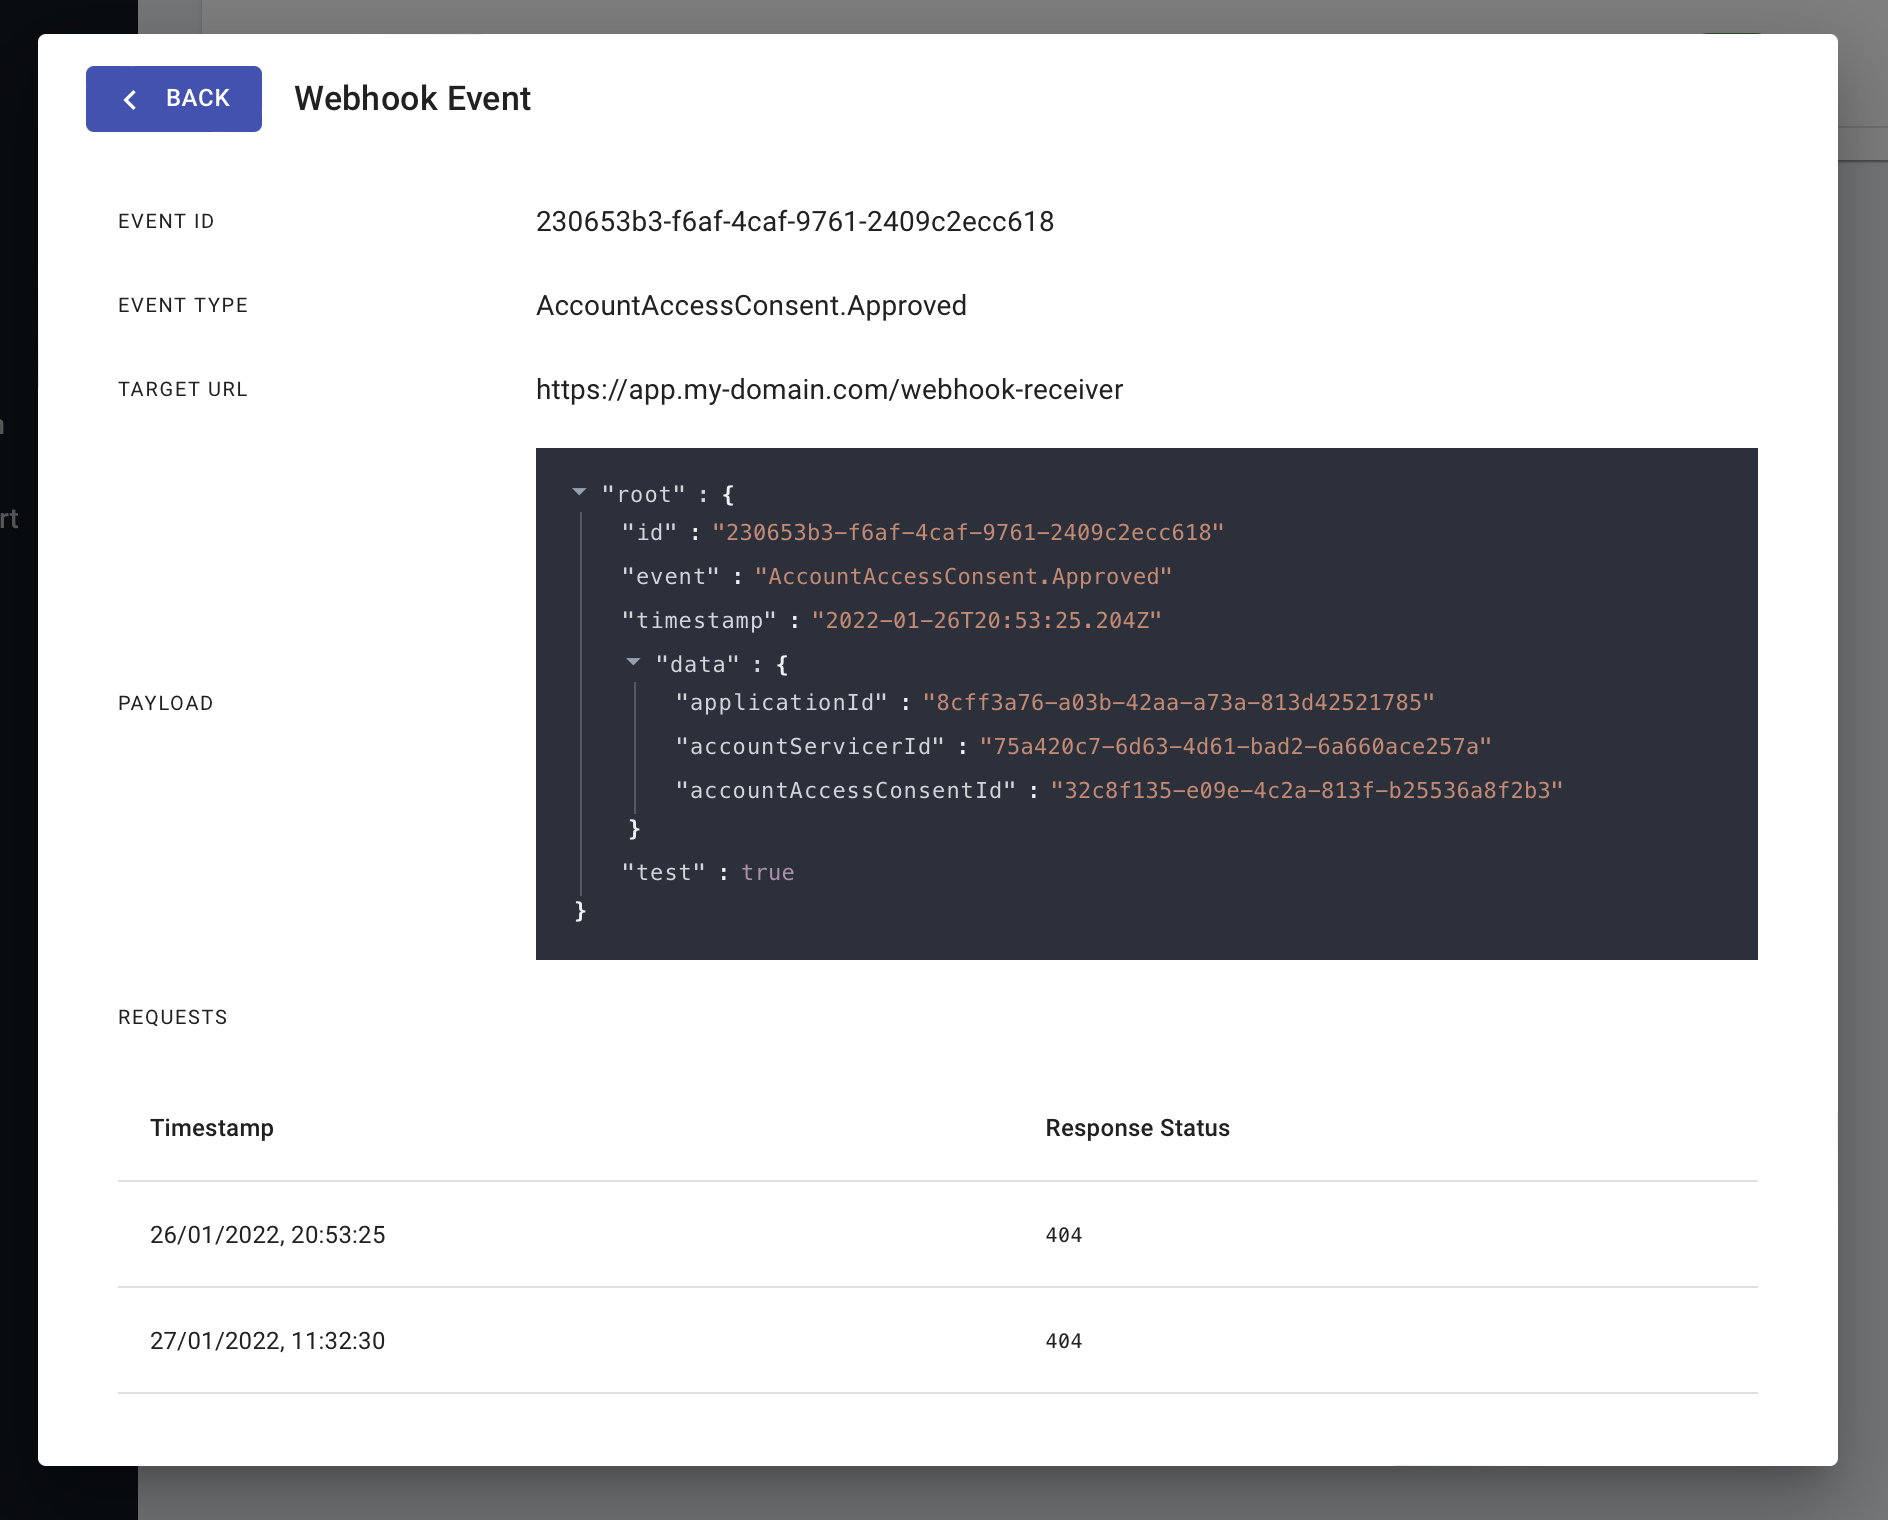The image size is (1888, 1520).
Task: Select the AccountAccessConsent.Approved event type value
Action: [751, 306]
